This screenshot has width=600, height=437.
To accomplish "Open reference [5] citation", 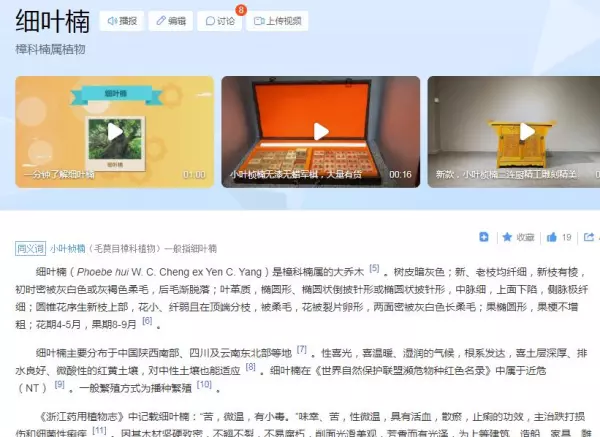I will tap(374, 269).
